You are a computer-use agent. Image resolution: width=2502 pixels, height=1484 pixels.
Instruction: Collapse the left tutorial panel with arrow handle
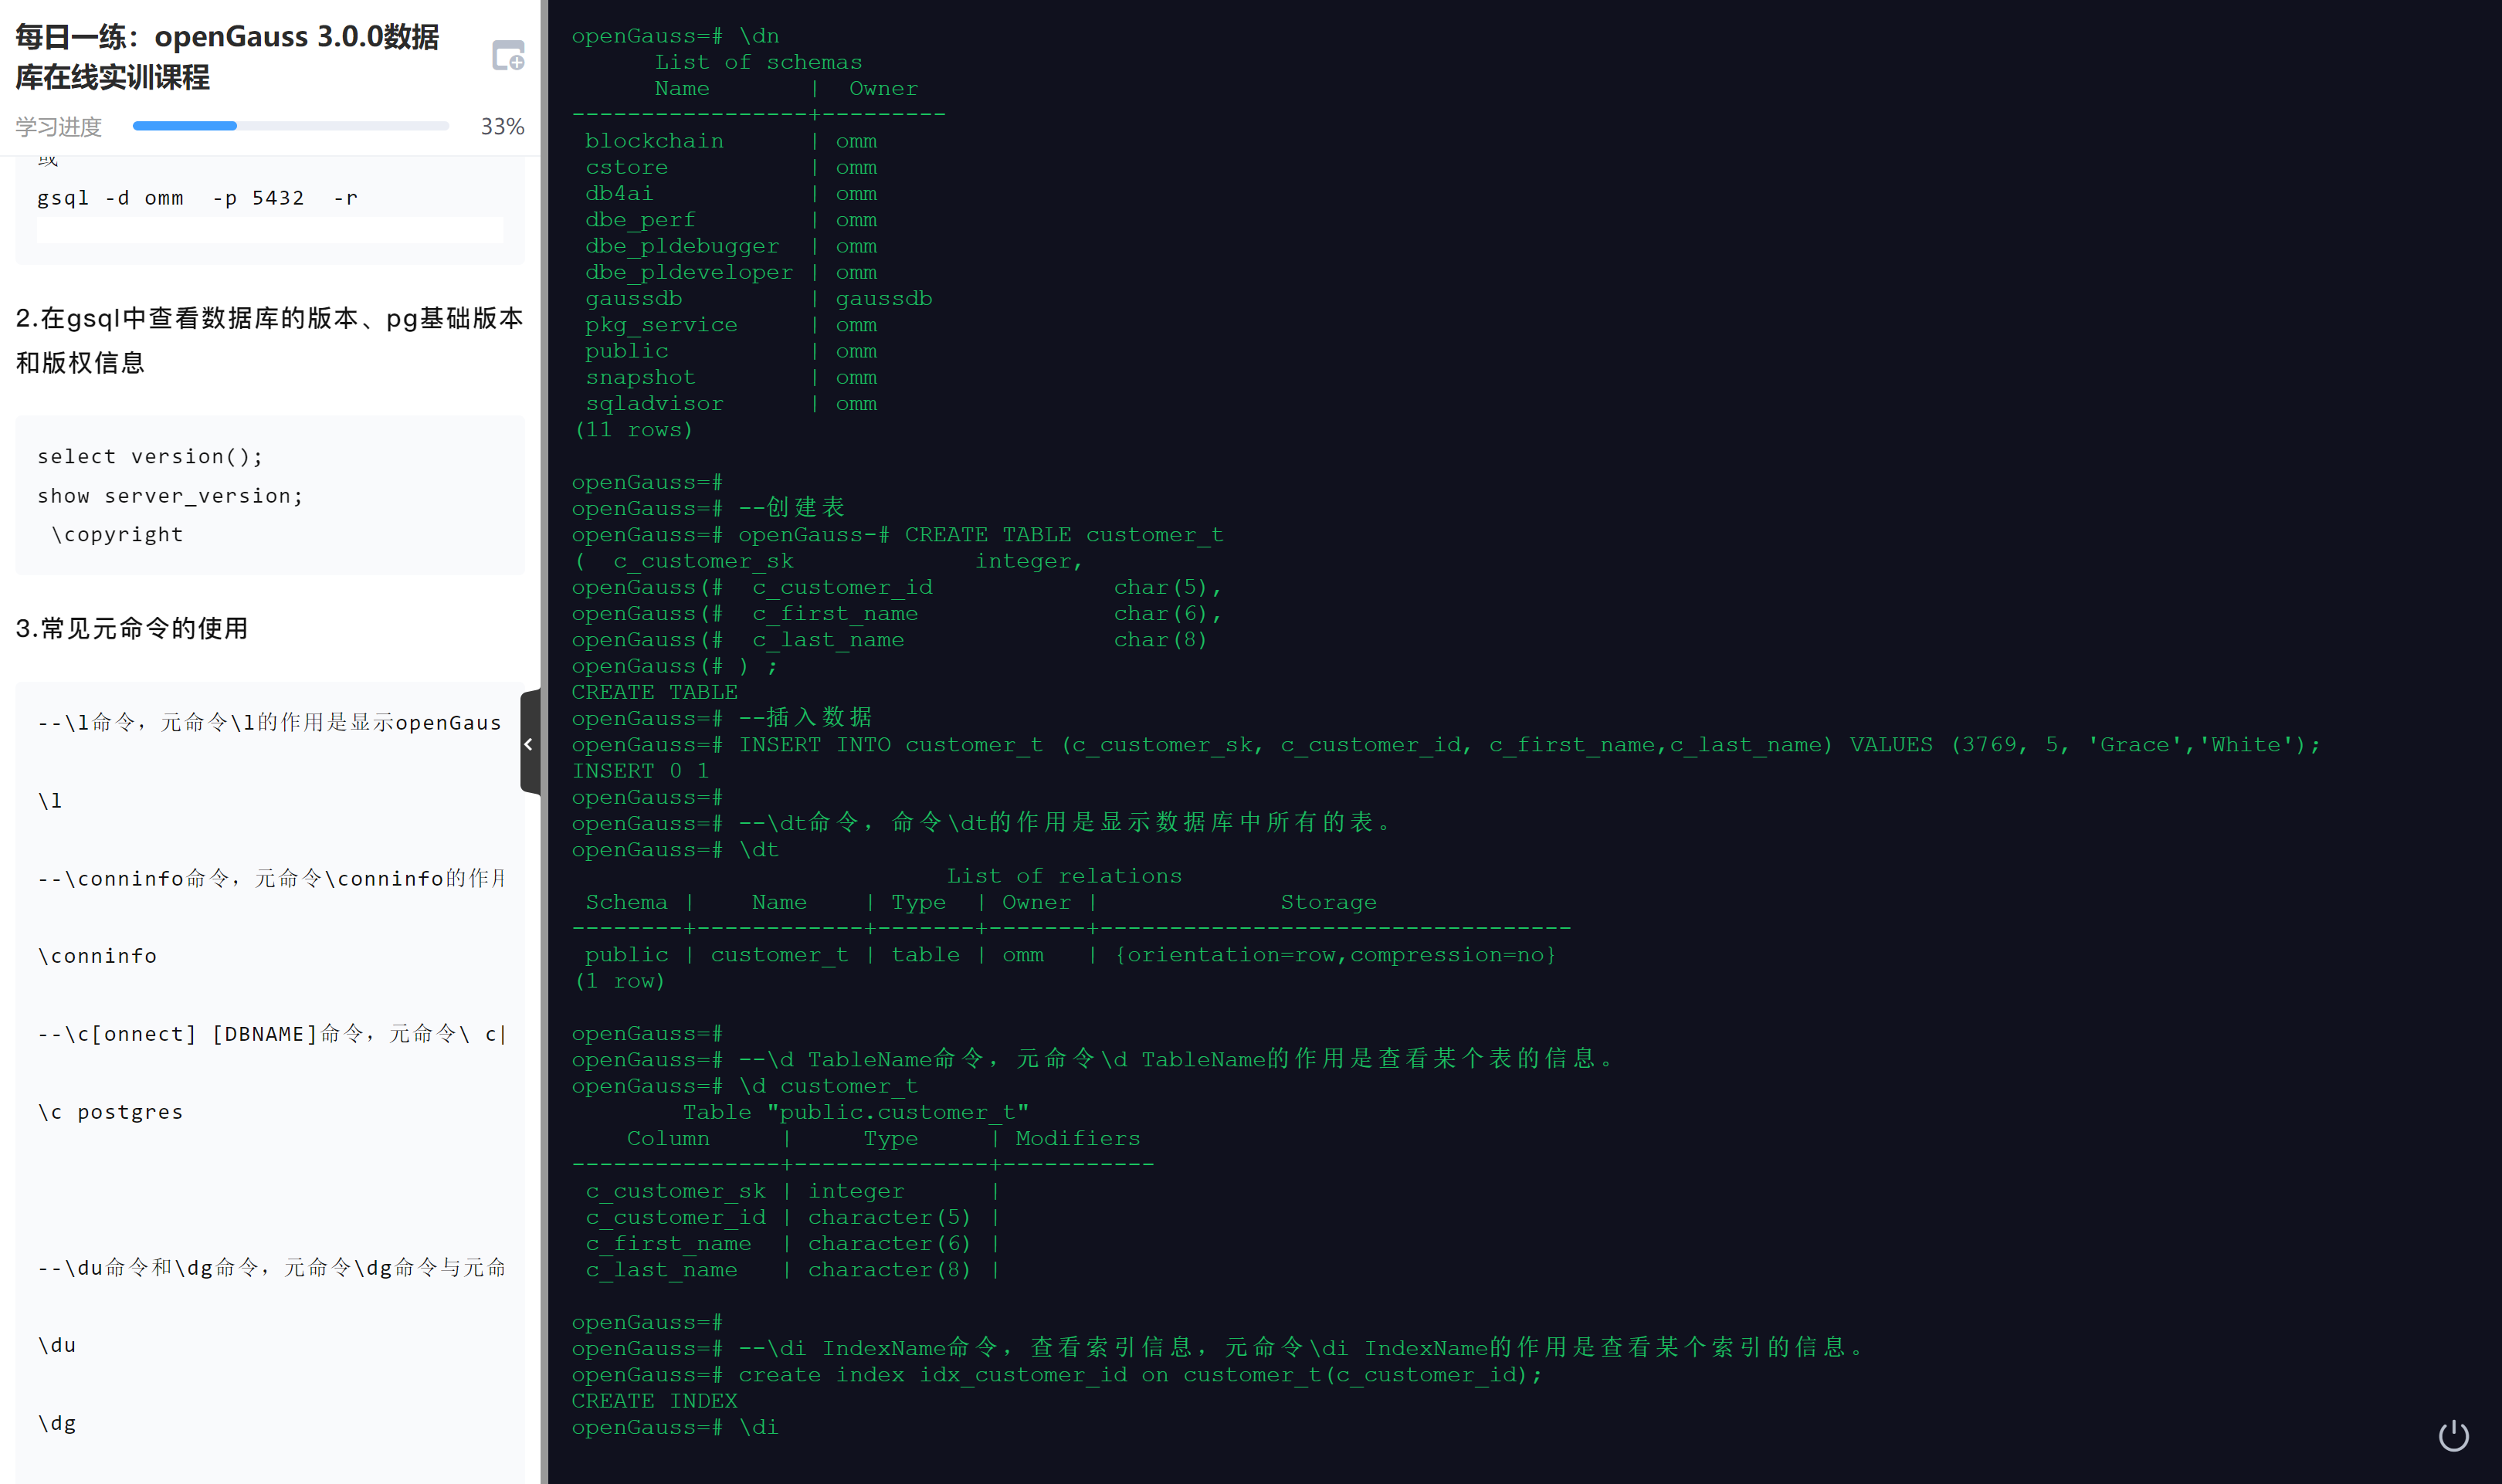click(x=529, y=743)
